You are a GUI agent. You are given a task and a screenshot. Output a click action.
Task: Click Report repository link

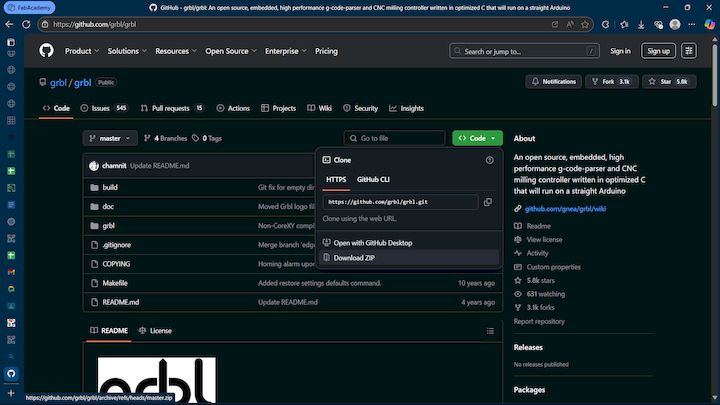pyautogui.click(x=539, y=321)
